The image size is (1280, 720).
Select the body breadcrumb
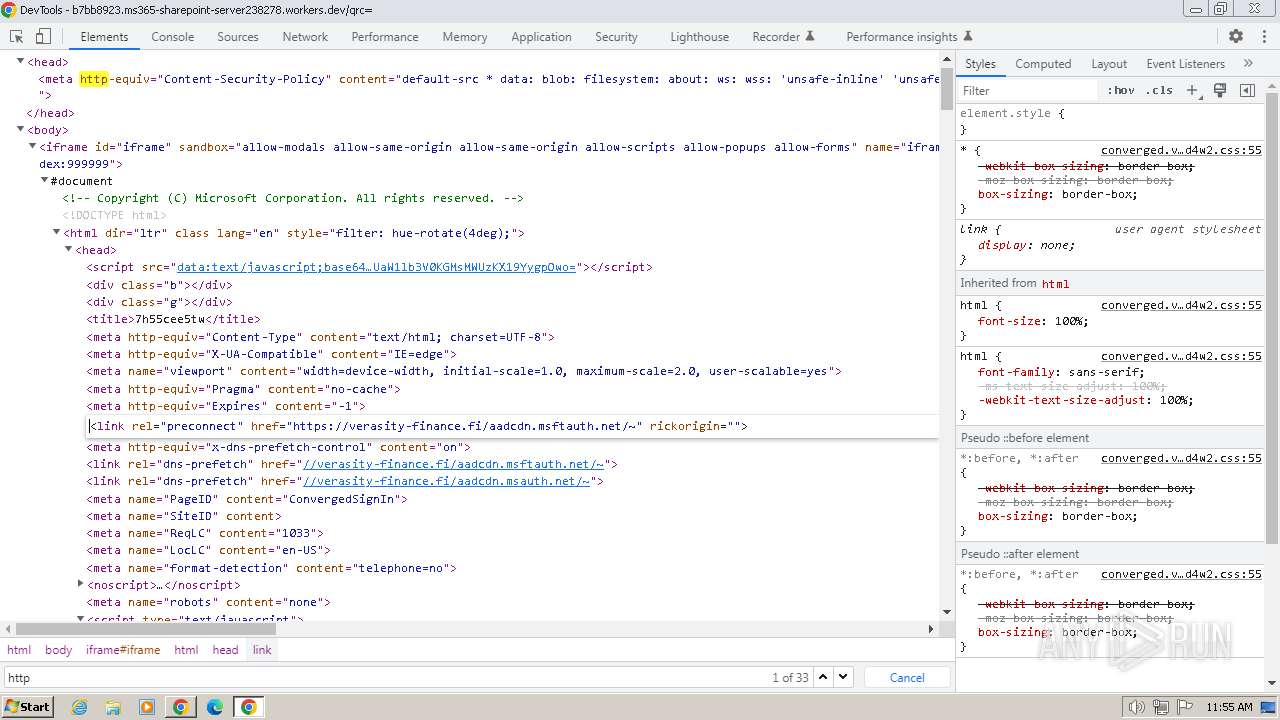pyautogui.click(x=59, y=650)
